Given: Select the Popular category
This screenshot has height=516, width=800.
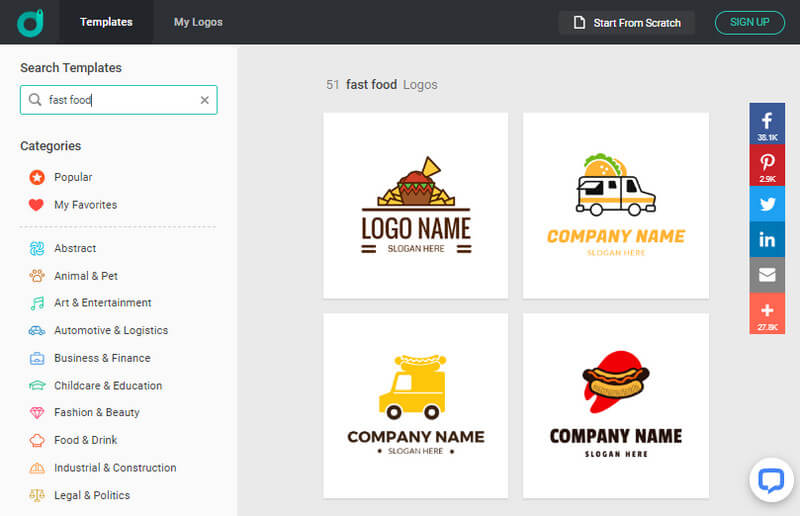Looking at the screenshot, I should point(73,177).
